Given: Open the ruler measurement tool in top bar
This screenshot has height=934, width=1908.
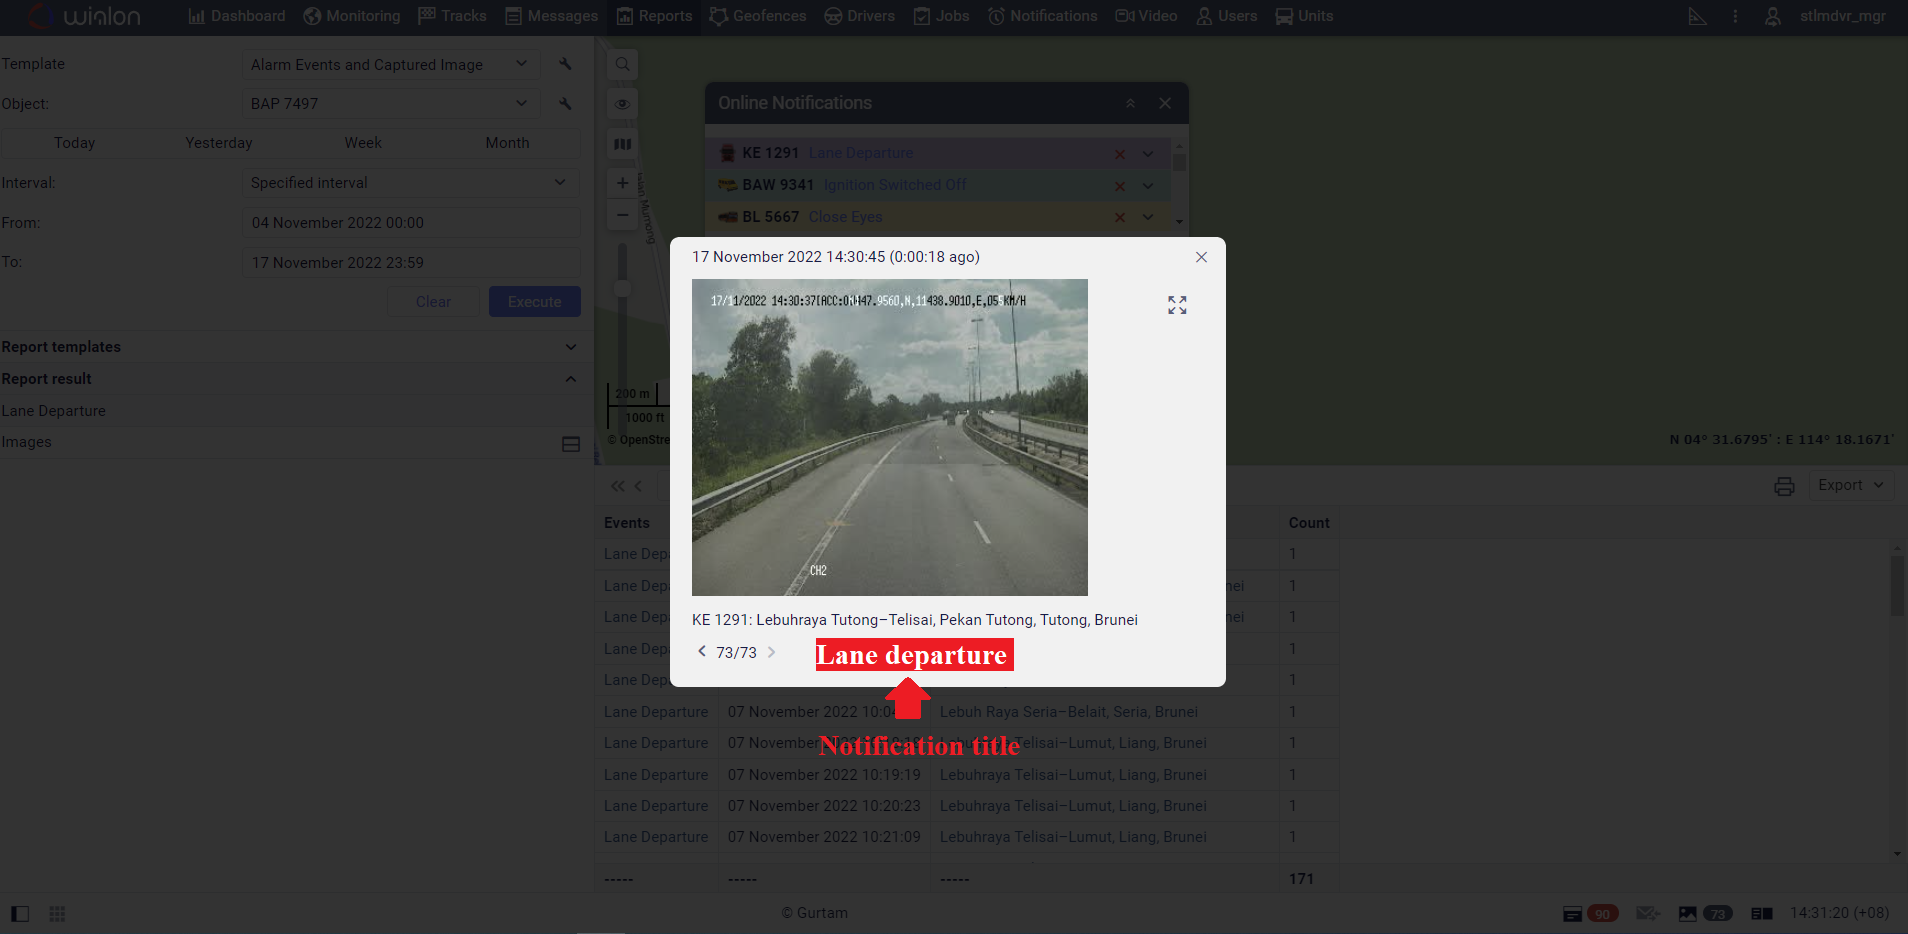Looking at the screenshot, I should 1697,16.
